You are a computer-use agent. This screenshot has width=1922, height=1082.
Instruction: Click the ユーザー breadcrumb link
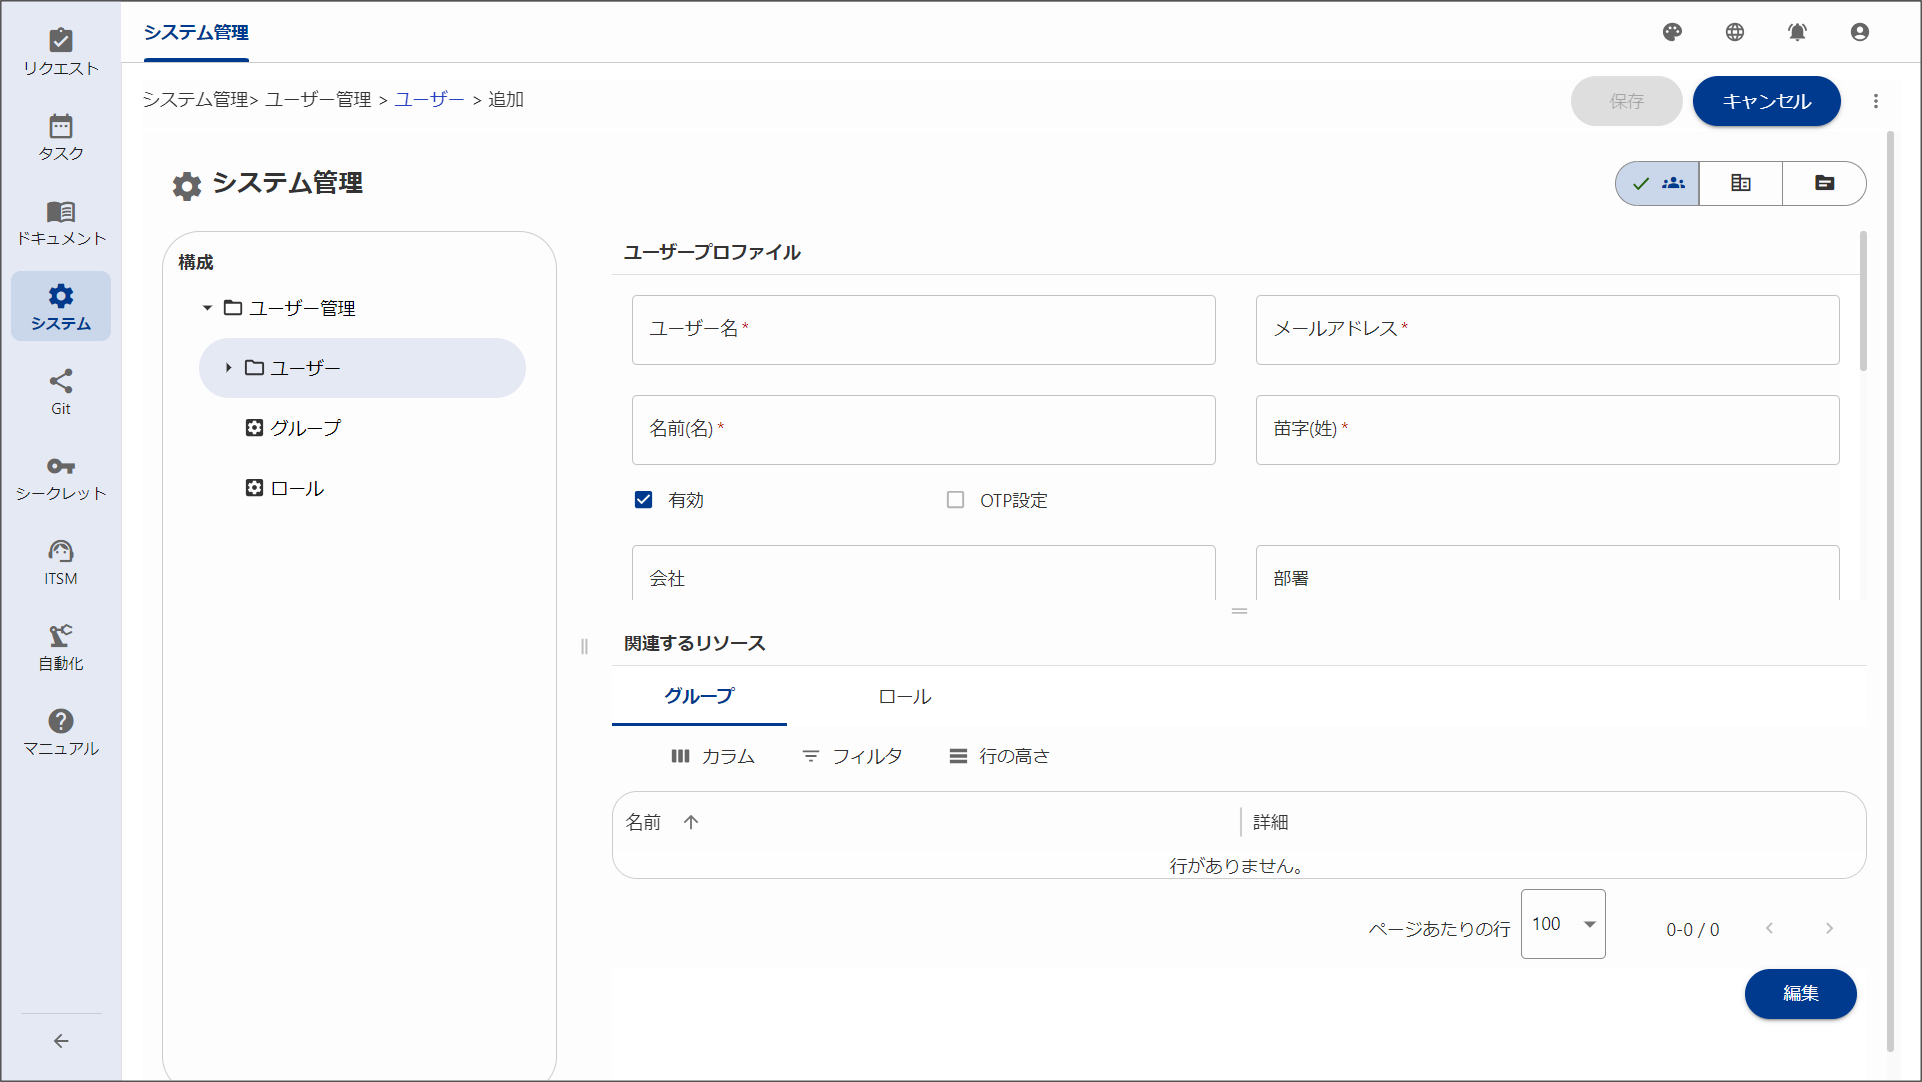429,99
